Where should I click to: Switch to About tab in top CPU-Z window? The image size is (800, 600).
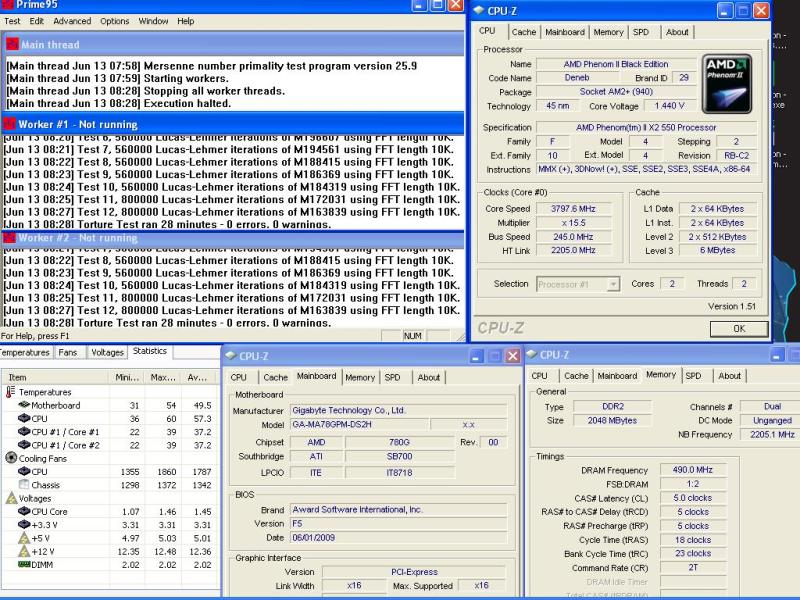coord(677,32)
